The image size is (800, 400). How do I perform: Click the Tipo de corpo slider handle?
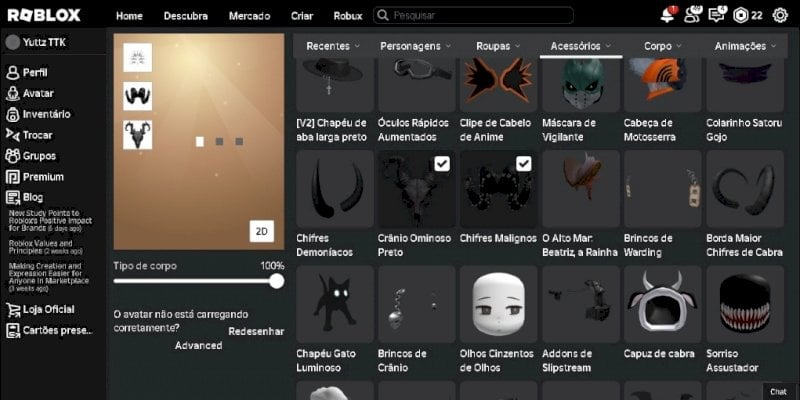click(277, 281)
